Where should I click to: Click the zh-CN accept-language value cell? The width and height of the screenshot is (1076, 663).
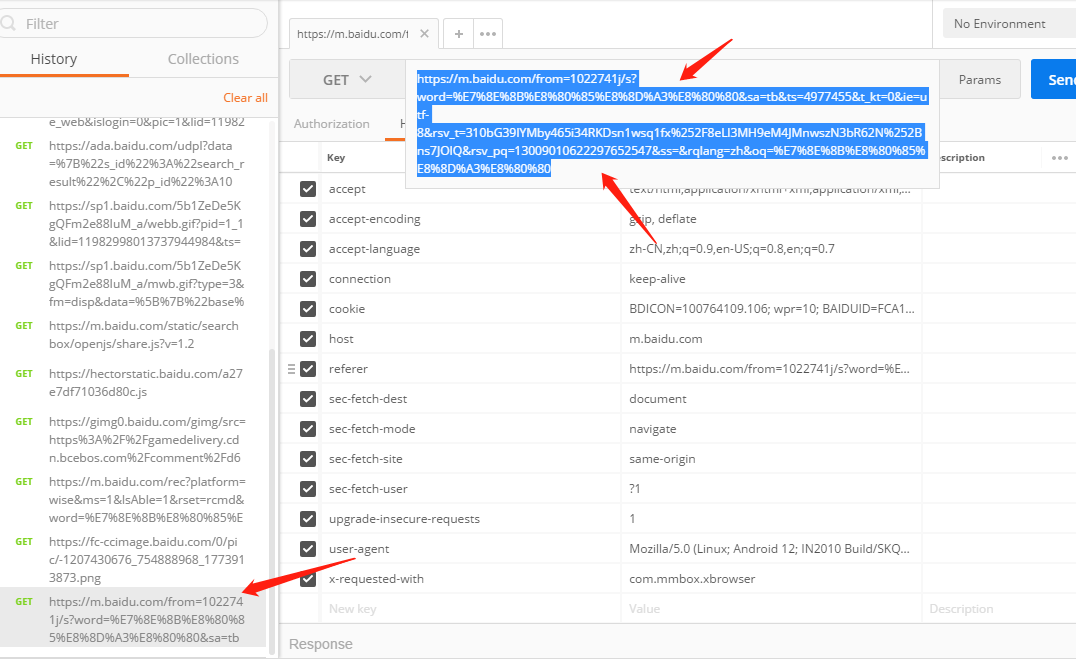click(771, 249)
